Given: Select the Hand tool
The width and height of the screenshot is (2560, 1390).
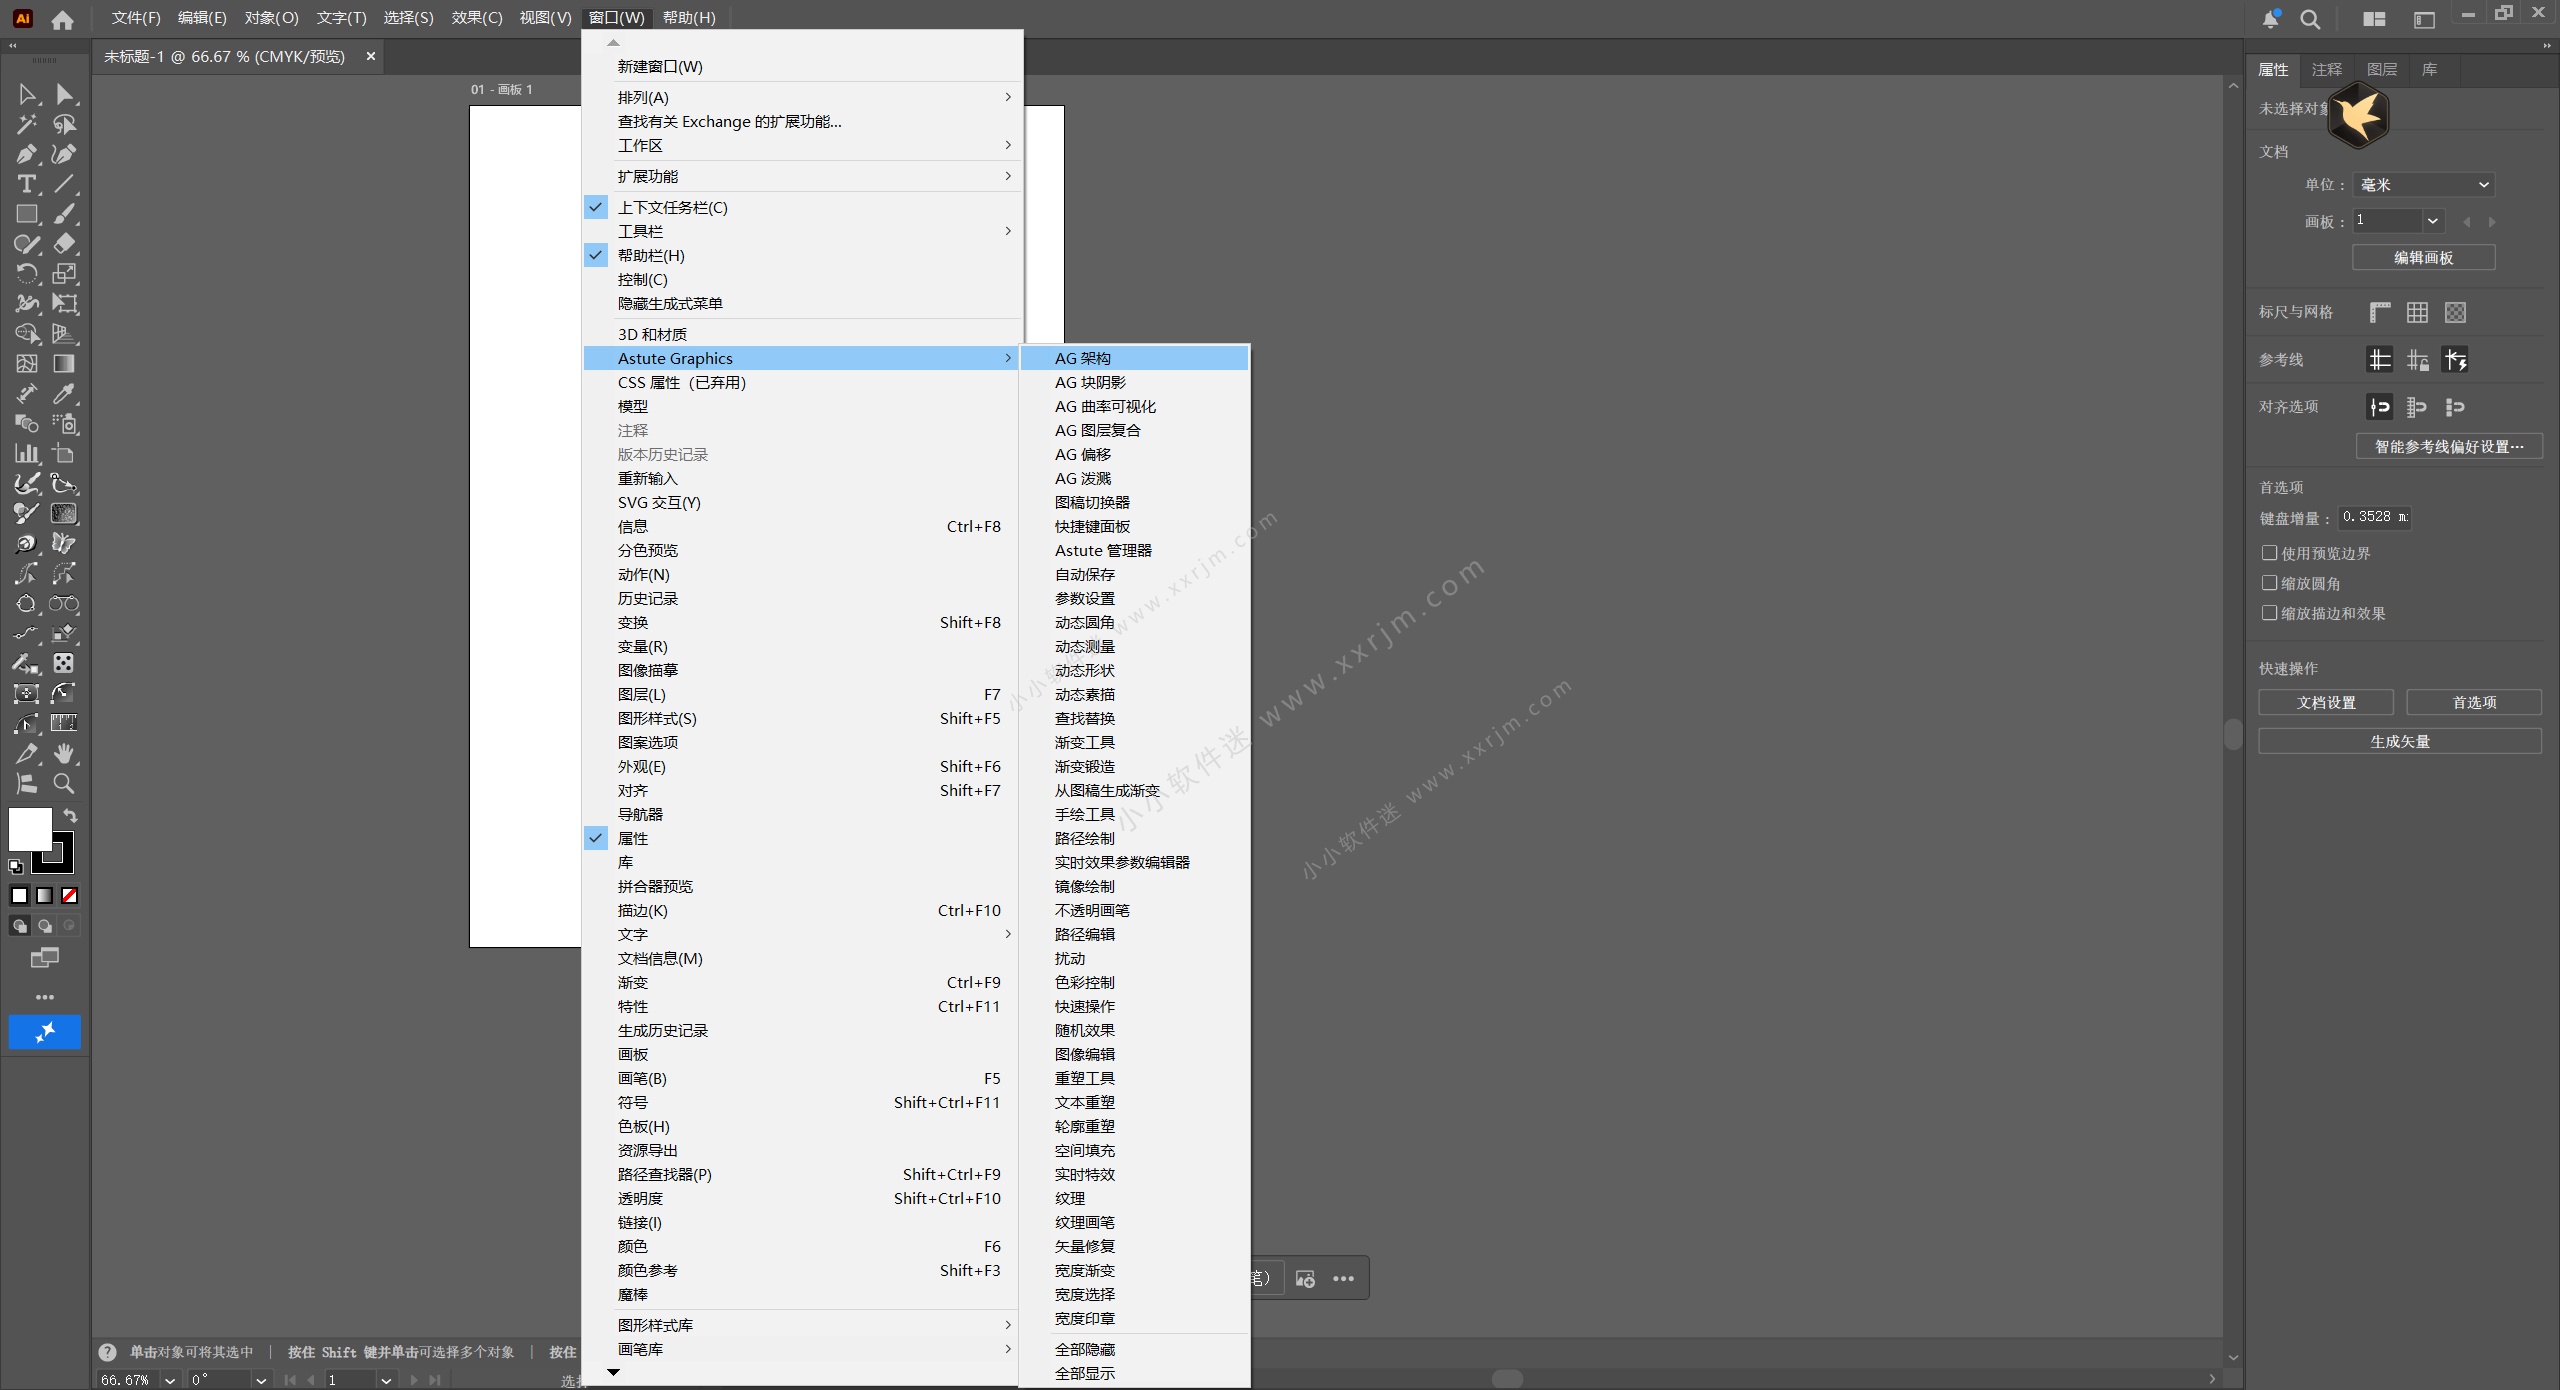Looking at the screenshot, I should coord(64,753).
